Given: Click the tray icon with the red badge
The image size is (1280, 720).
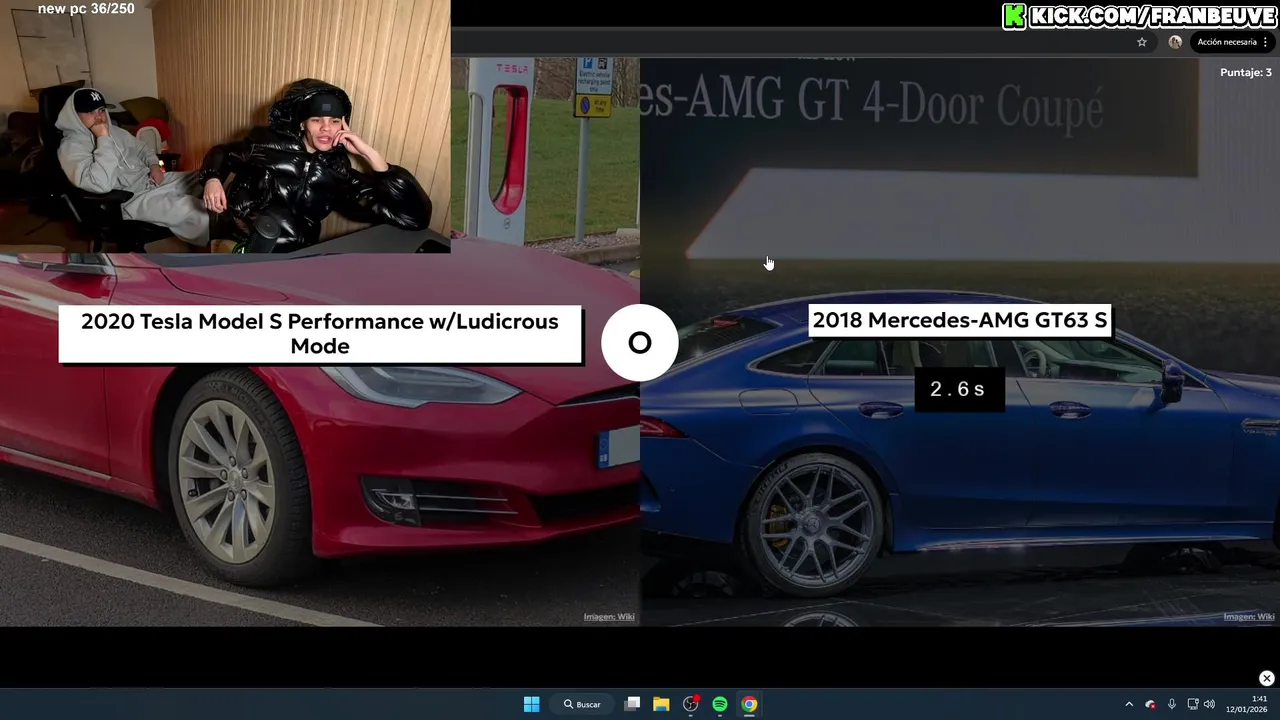Looking at the screenshot, I should tap(1151, 704).
